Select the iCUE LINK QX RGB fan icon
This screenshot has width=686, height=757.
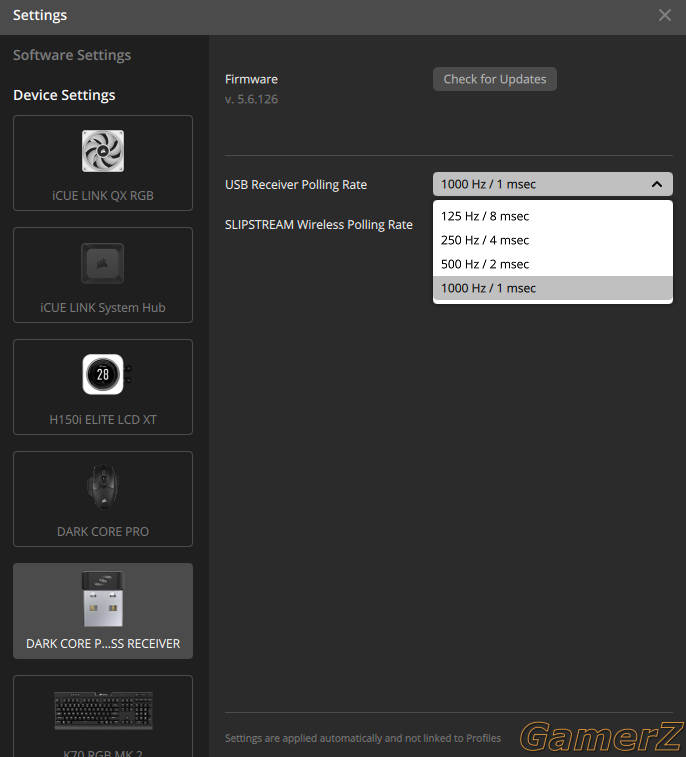(x=103, y=151)
